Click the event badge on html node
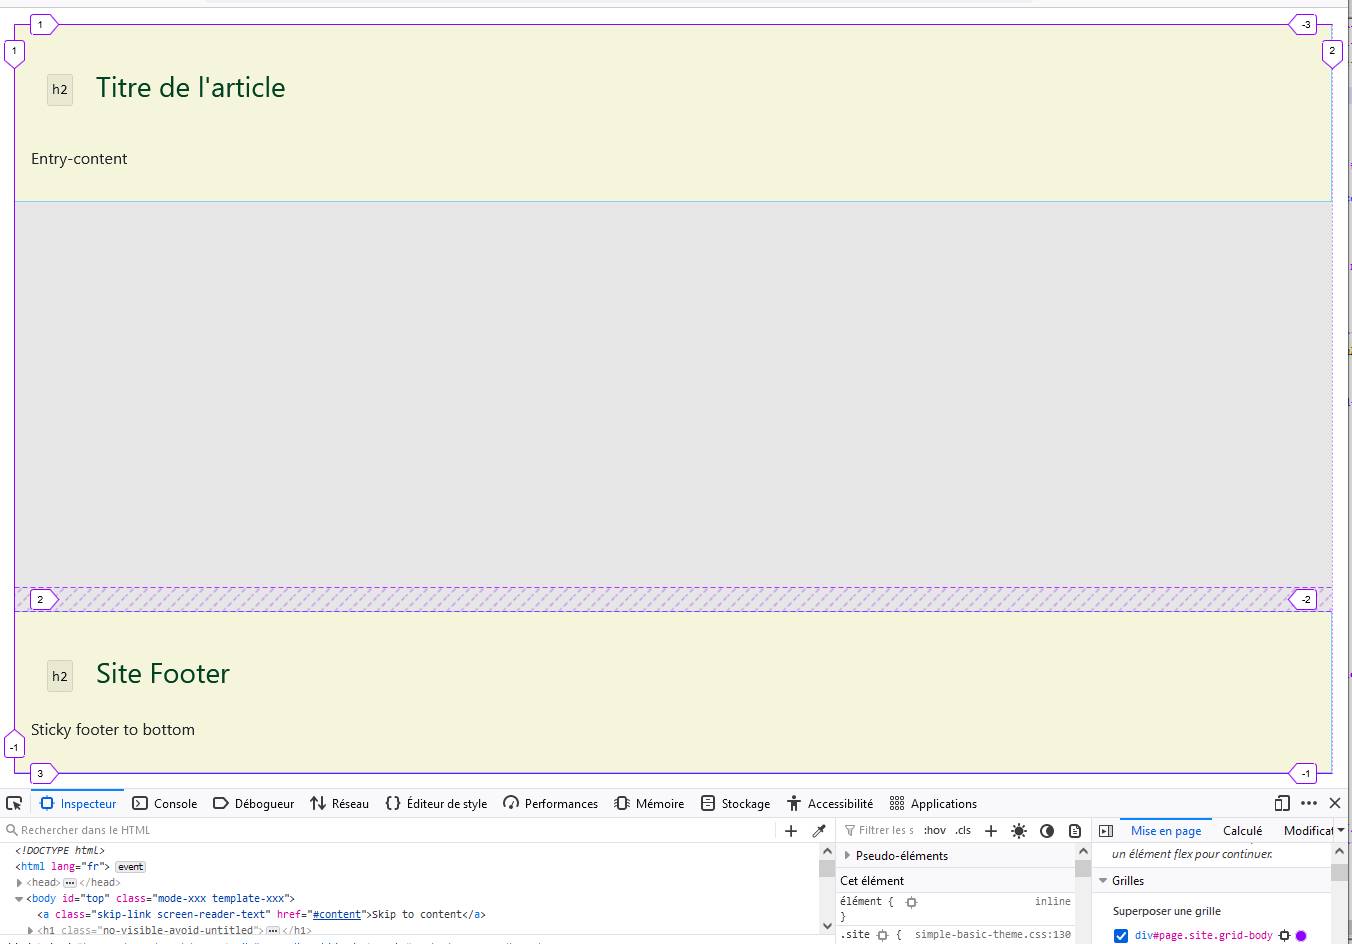The image size is (1352, 944). (131, 867)
